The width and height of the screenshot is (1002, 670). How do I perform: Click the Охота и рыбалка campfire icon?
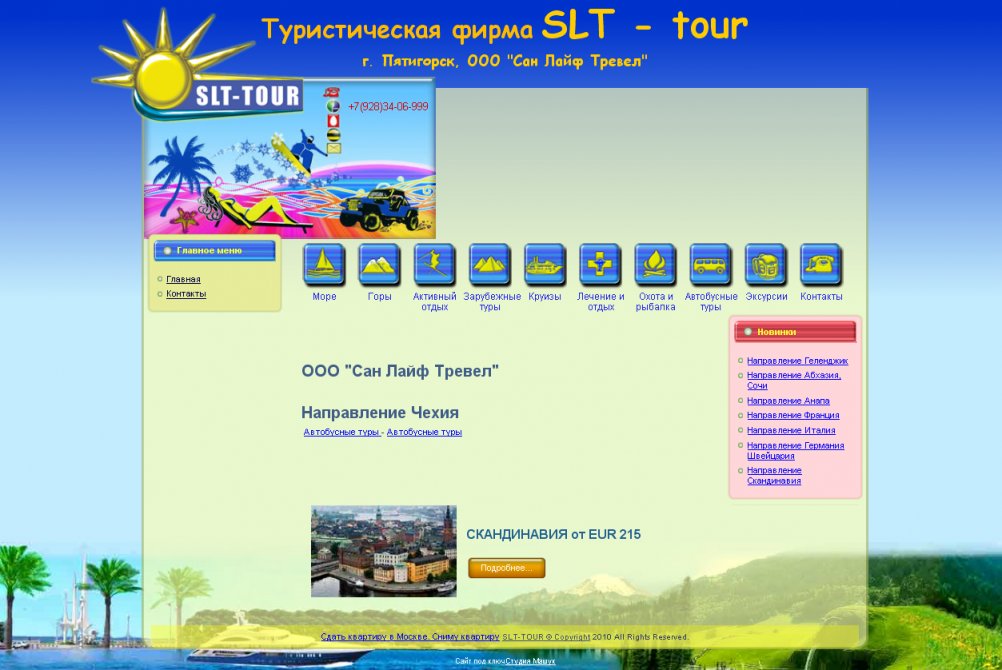click(x=655, y=265)
